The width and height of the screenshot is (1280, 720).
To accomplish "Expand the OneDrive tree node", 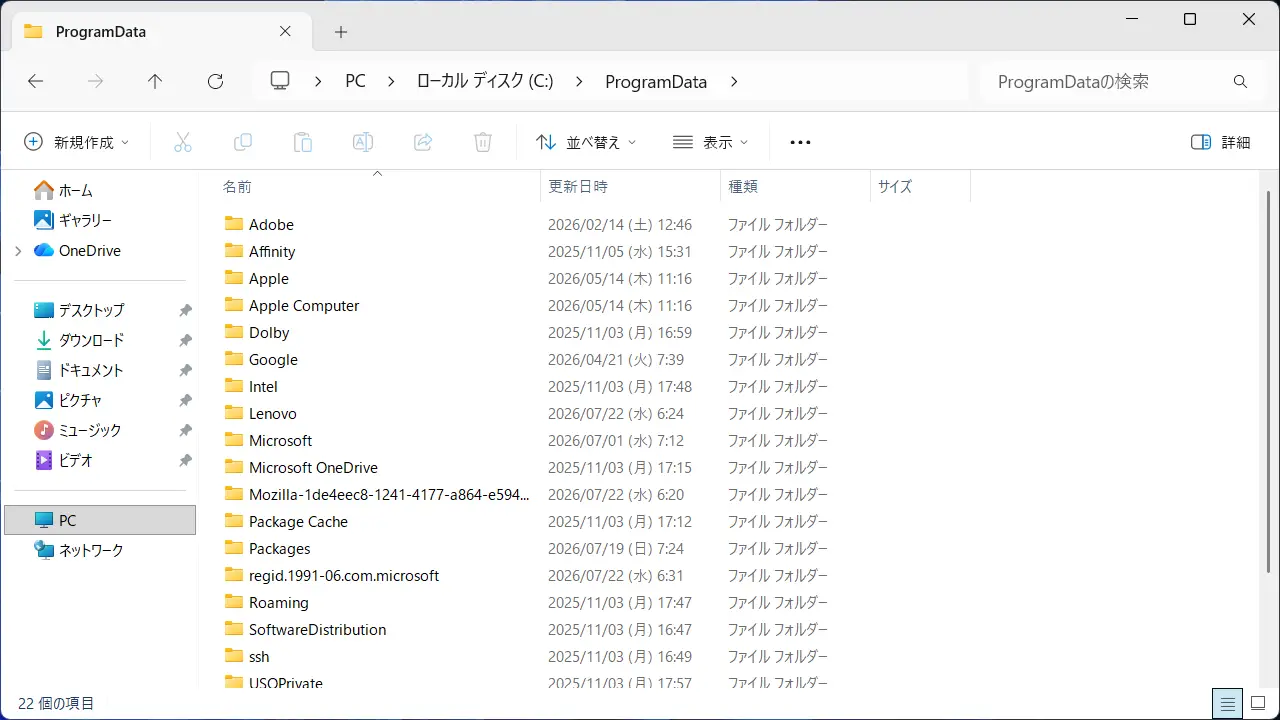I will pos(18,251).
